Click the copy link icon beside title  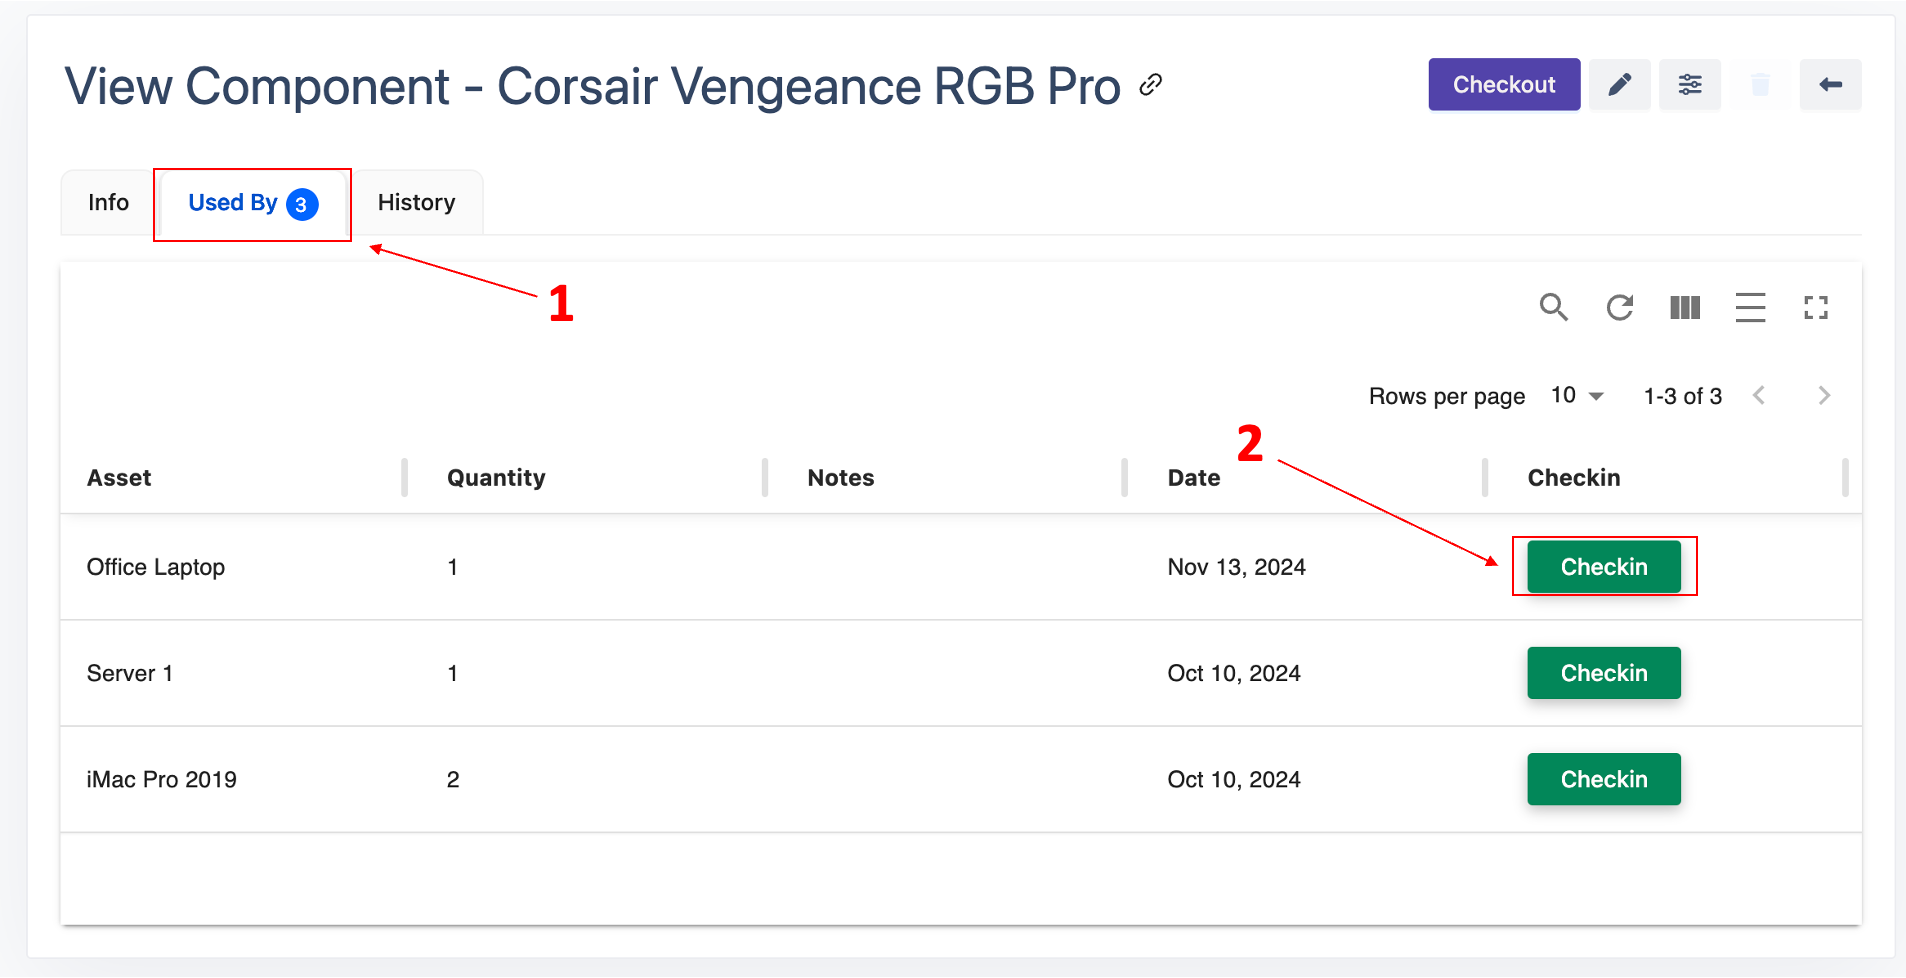(1151, 85)
